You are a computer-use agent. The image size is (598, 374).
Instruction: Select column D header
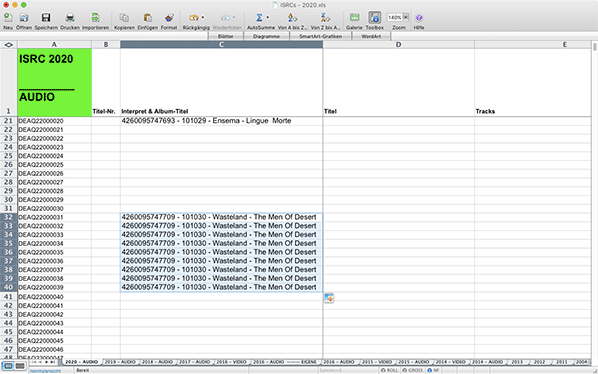pos(398,45)
